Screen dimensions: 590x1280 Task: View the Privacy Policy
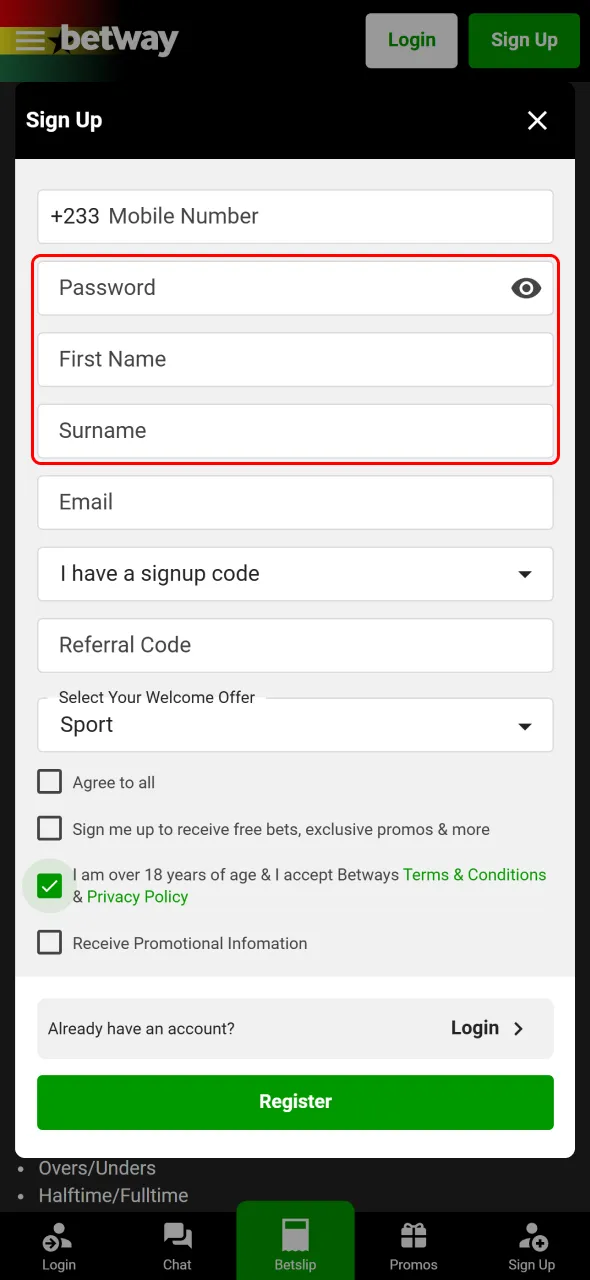point(137,896)
